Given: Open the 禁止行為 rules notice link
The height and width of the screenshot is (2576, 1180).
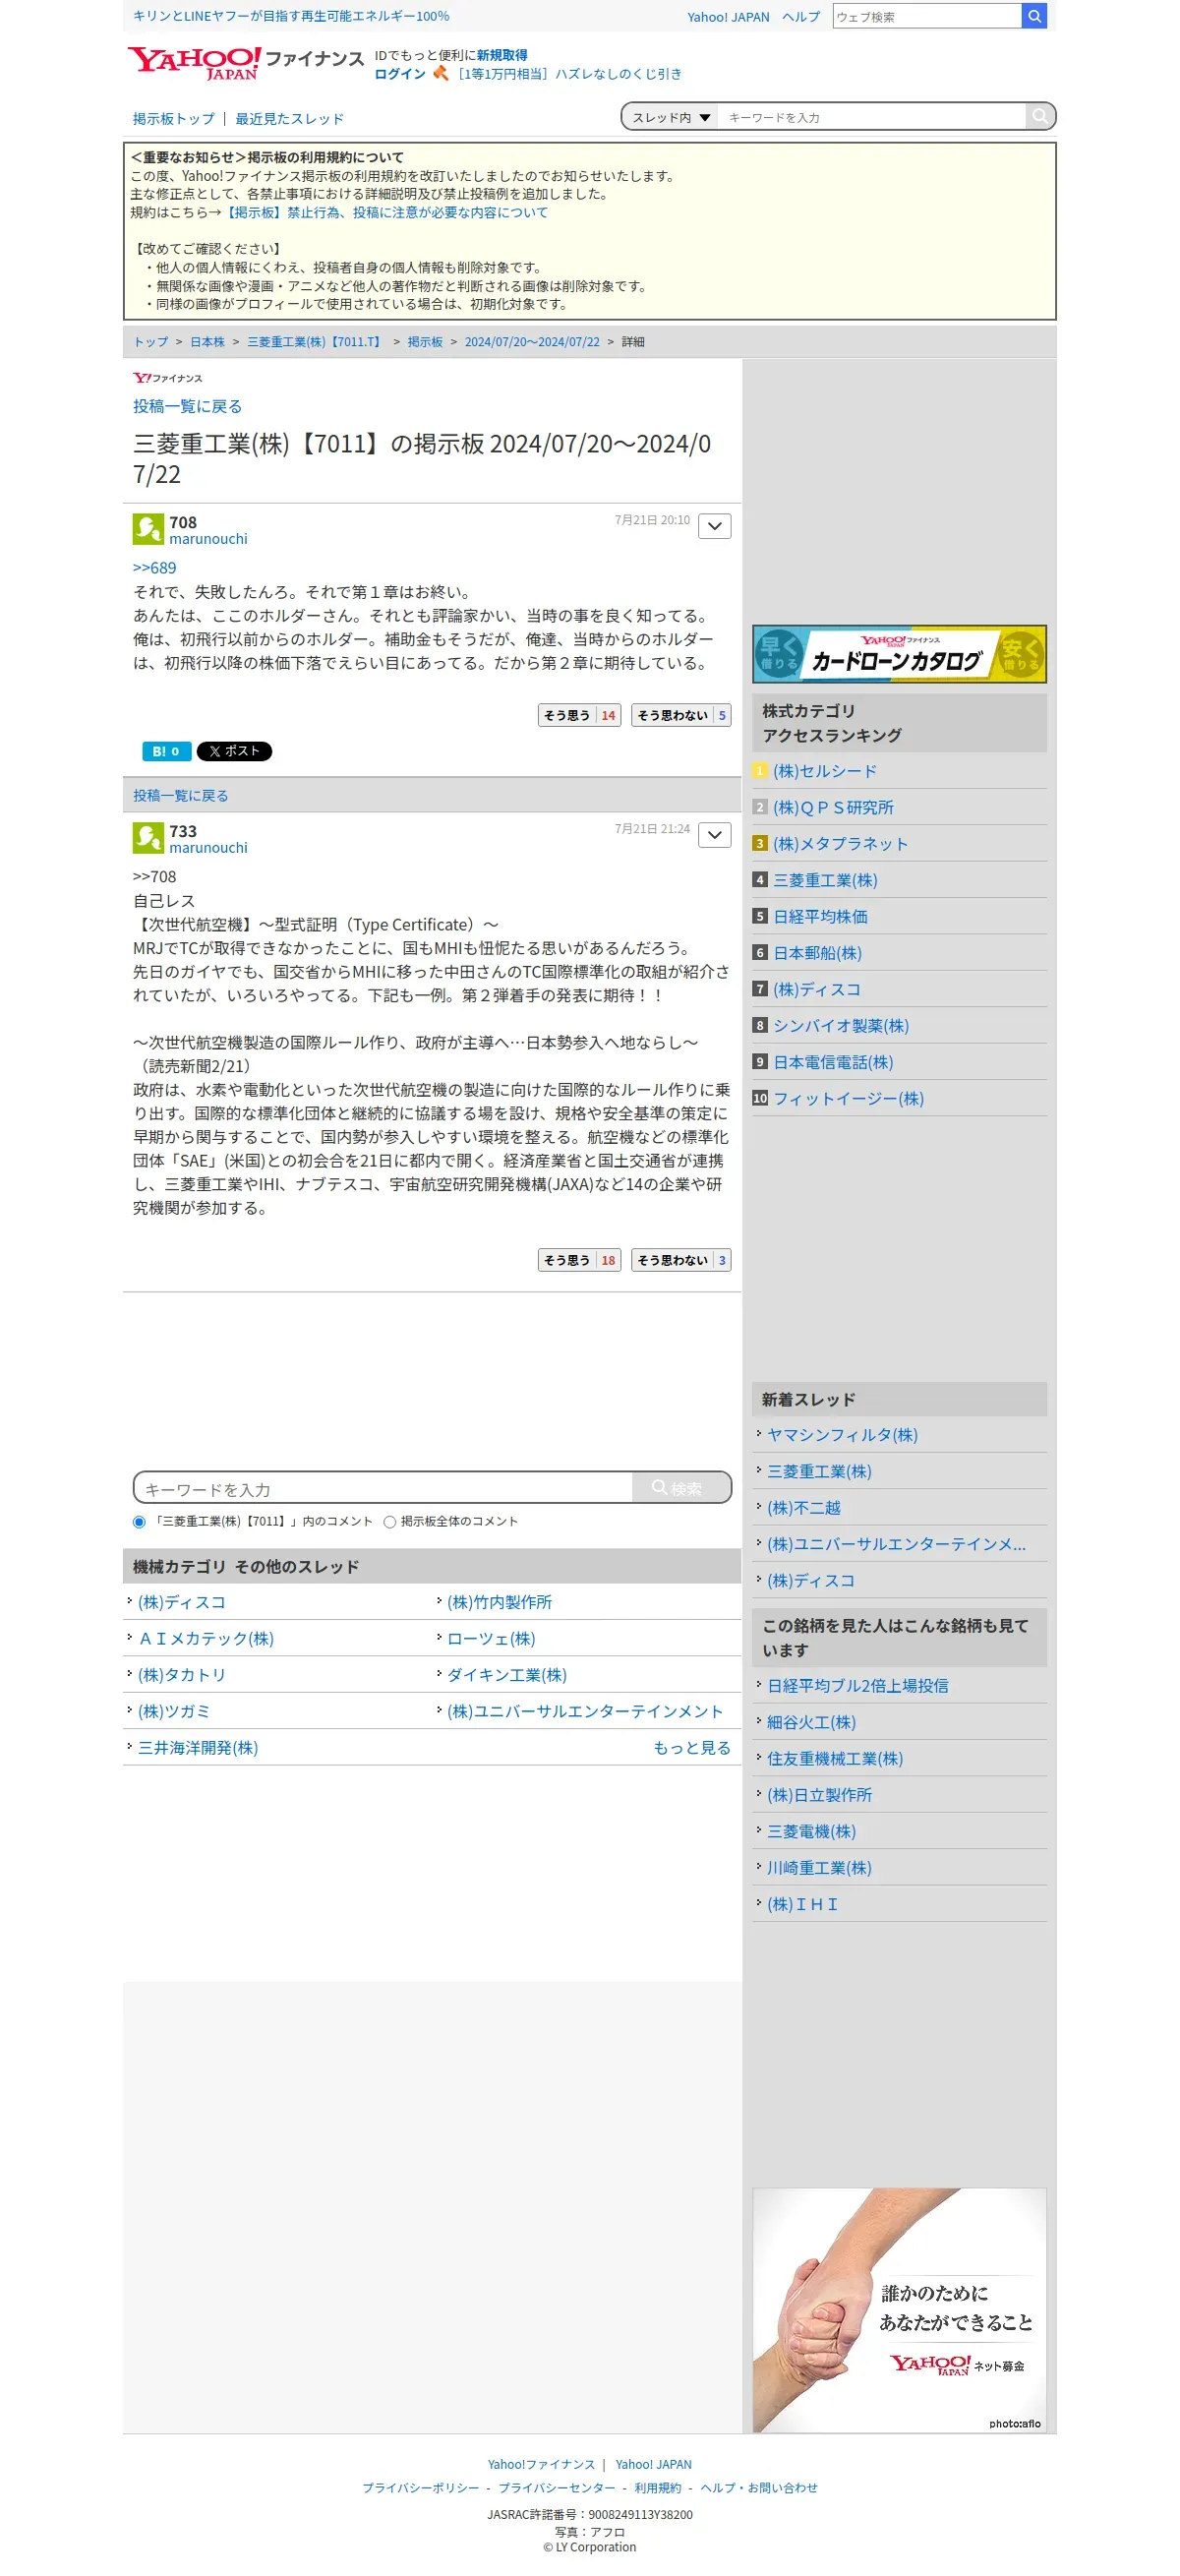Looking at the screenshot, I should 385,212.
